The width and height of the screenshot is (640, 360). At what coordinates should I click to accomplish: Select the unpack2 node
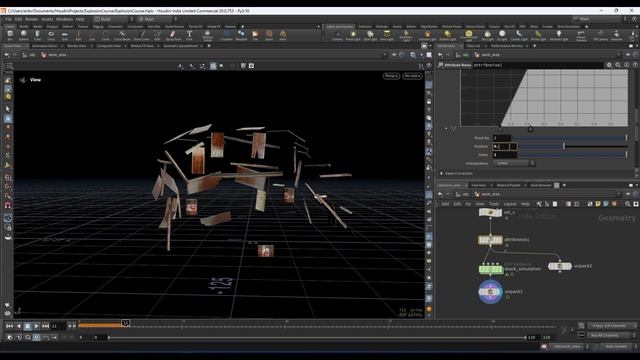560,266
